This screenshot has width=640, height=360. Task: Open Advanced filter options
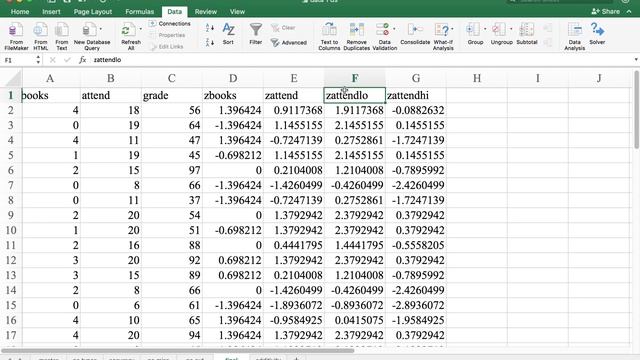289,42
